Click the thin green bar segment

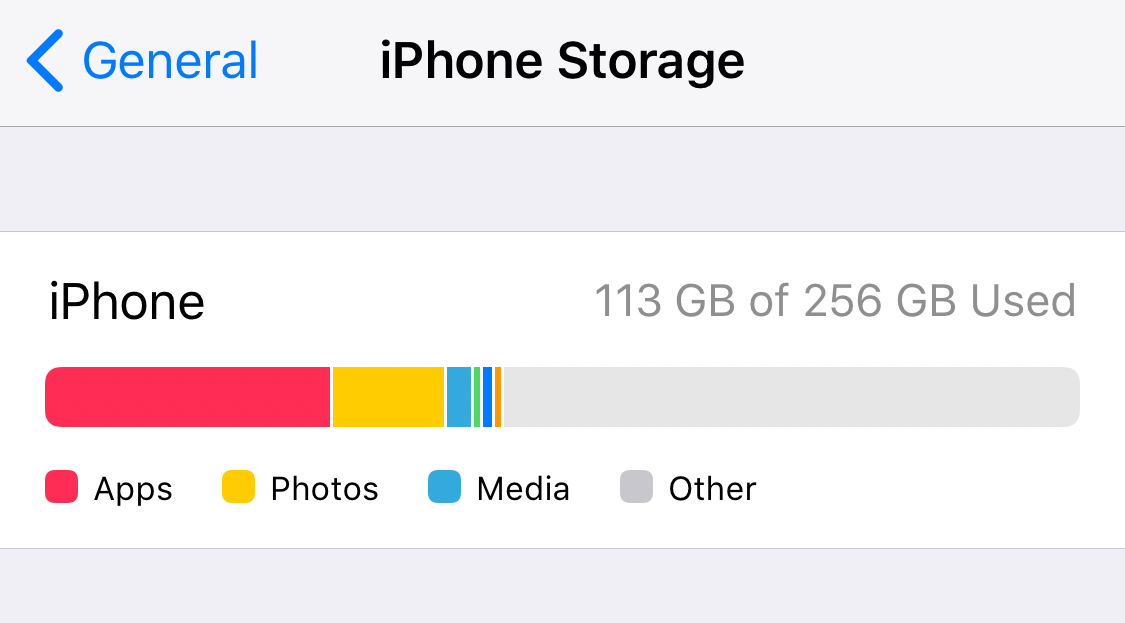[x=477, y=397]
